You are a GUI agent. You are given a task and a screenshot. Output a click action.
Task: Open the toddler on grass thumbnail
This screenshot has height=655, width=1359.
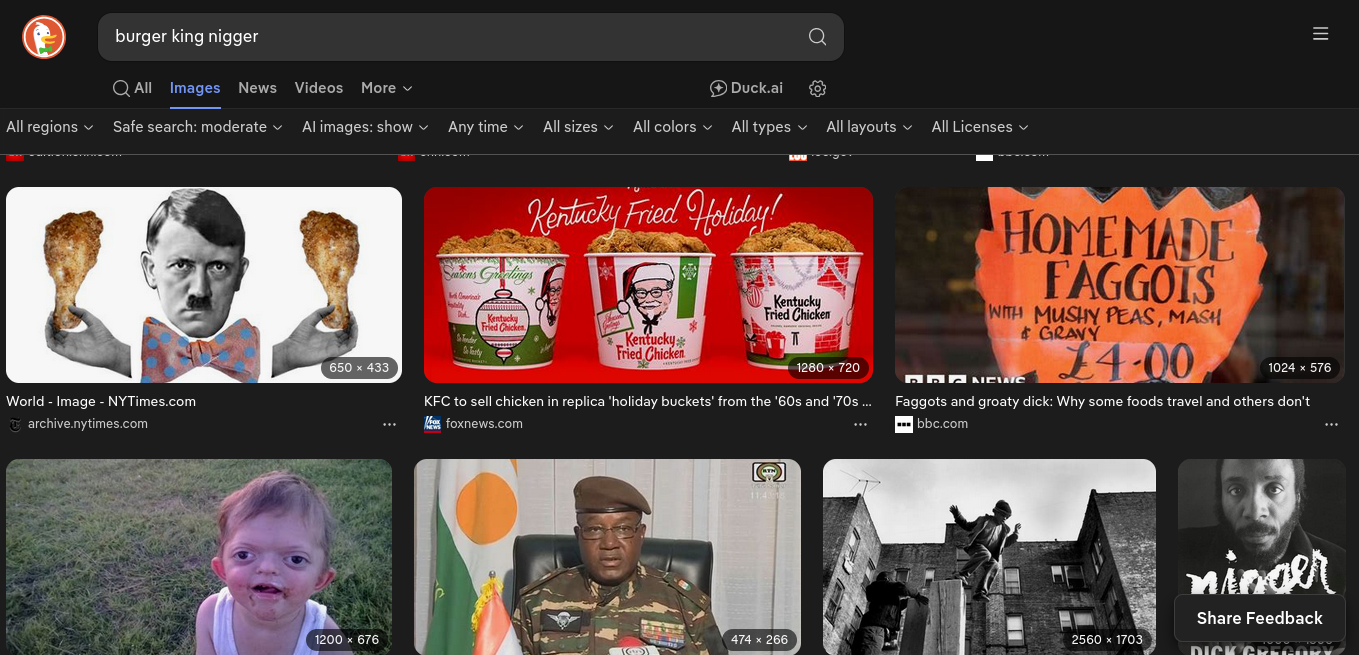199,557
